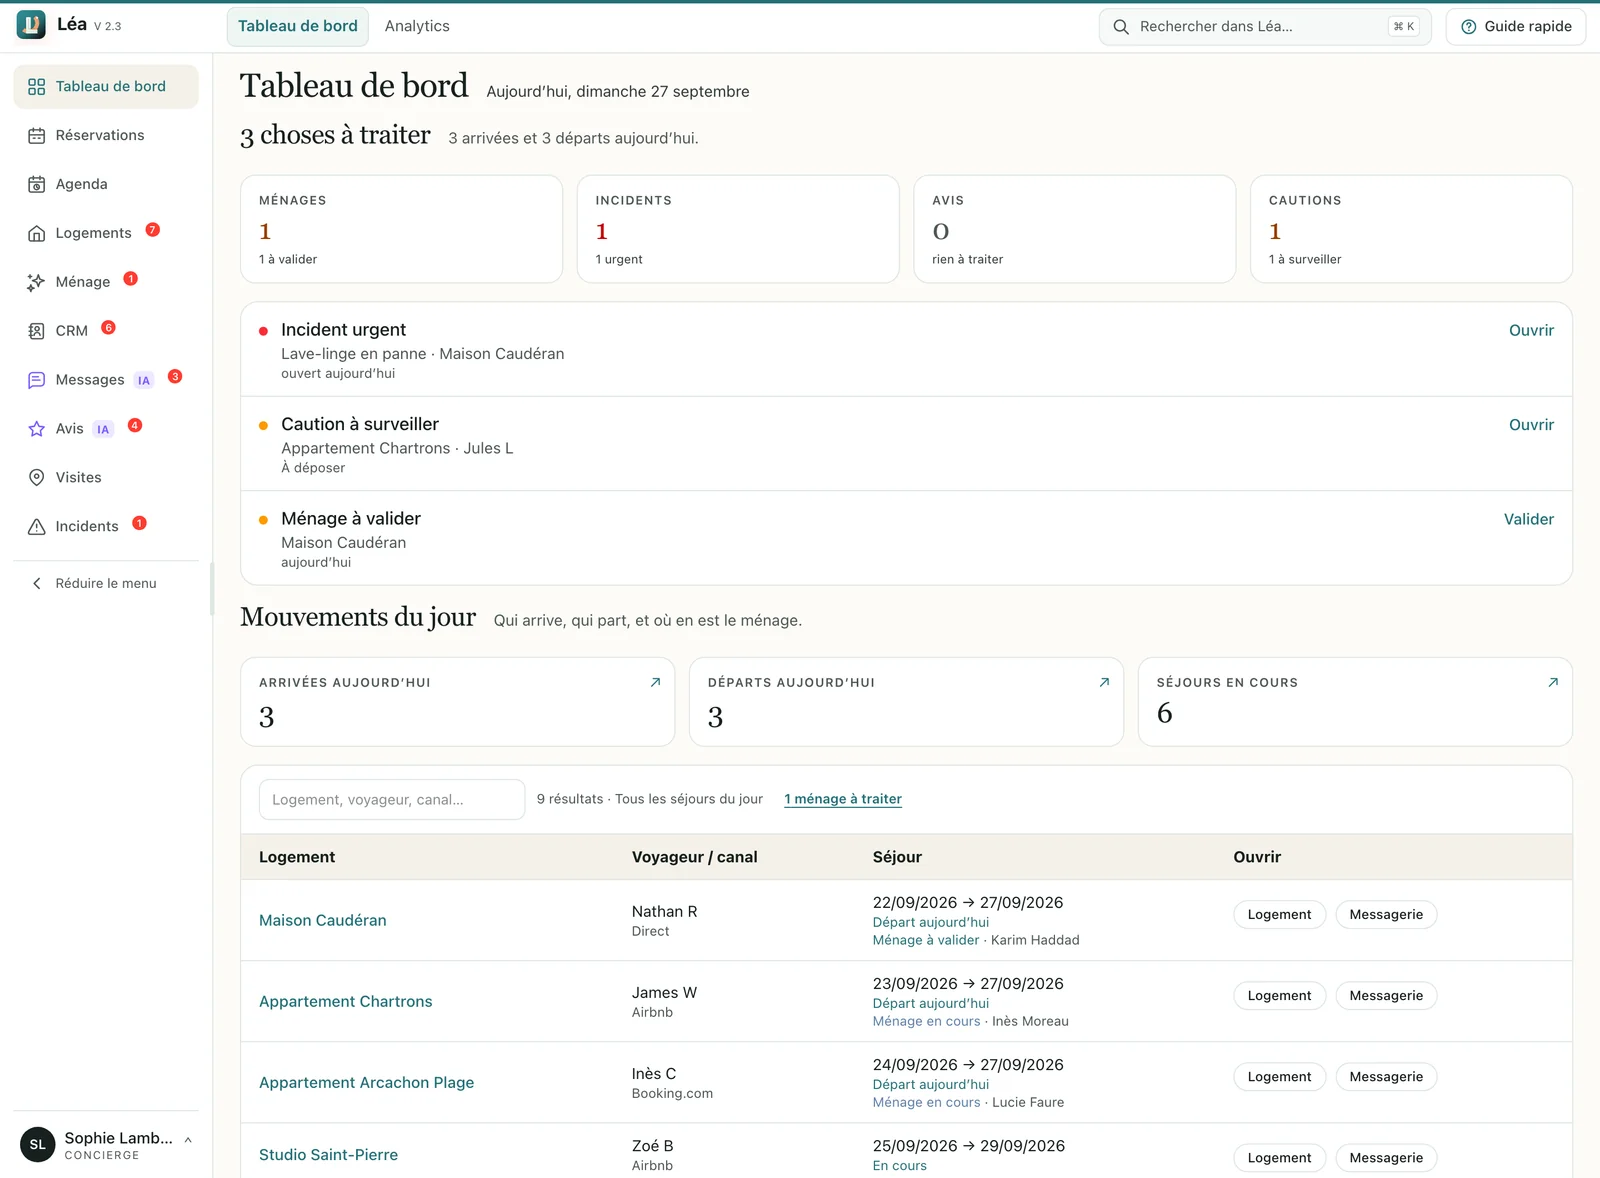1600x1178 pixels.
Task: Open Studio Saint-Pierre link
Action: (x=329, y=1155)
